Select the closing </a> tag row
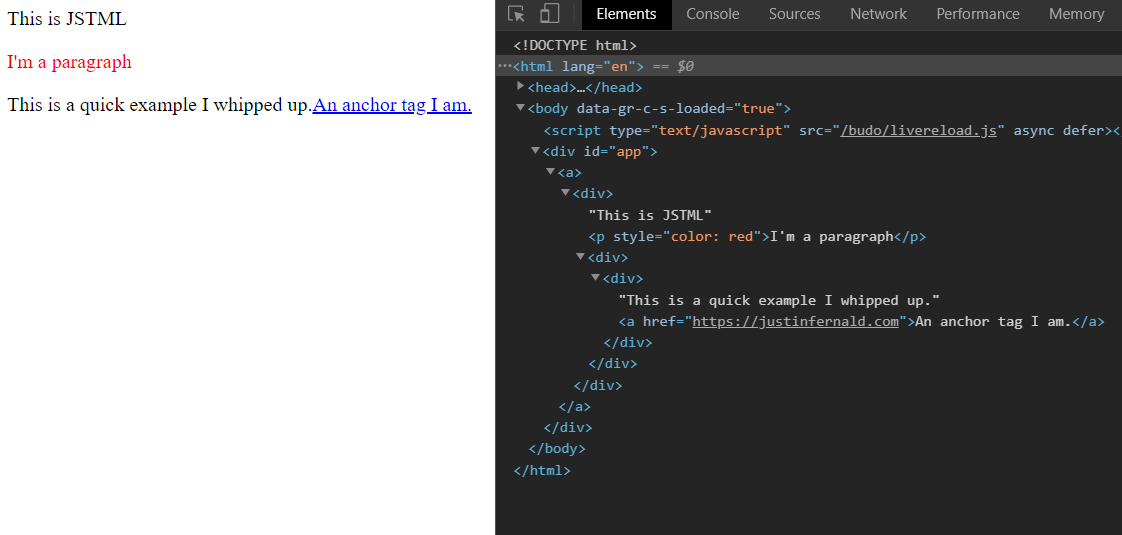 [x=574, y=407]
